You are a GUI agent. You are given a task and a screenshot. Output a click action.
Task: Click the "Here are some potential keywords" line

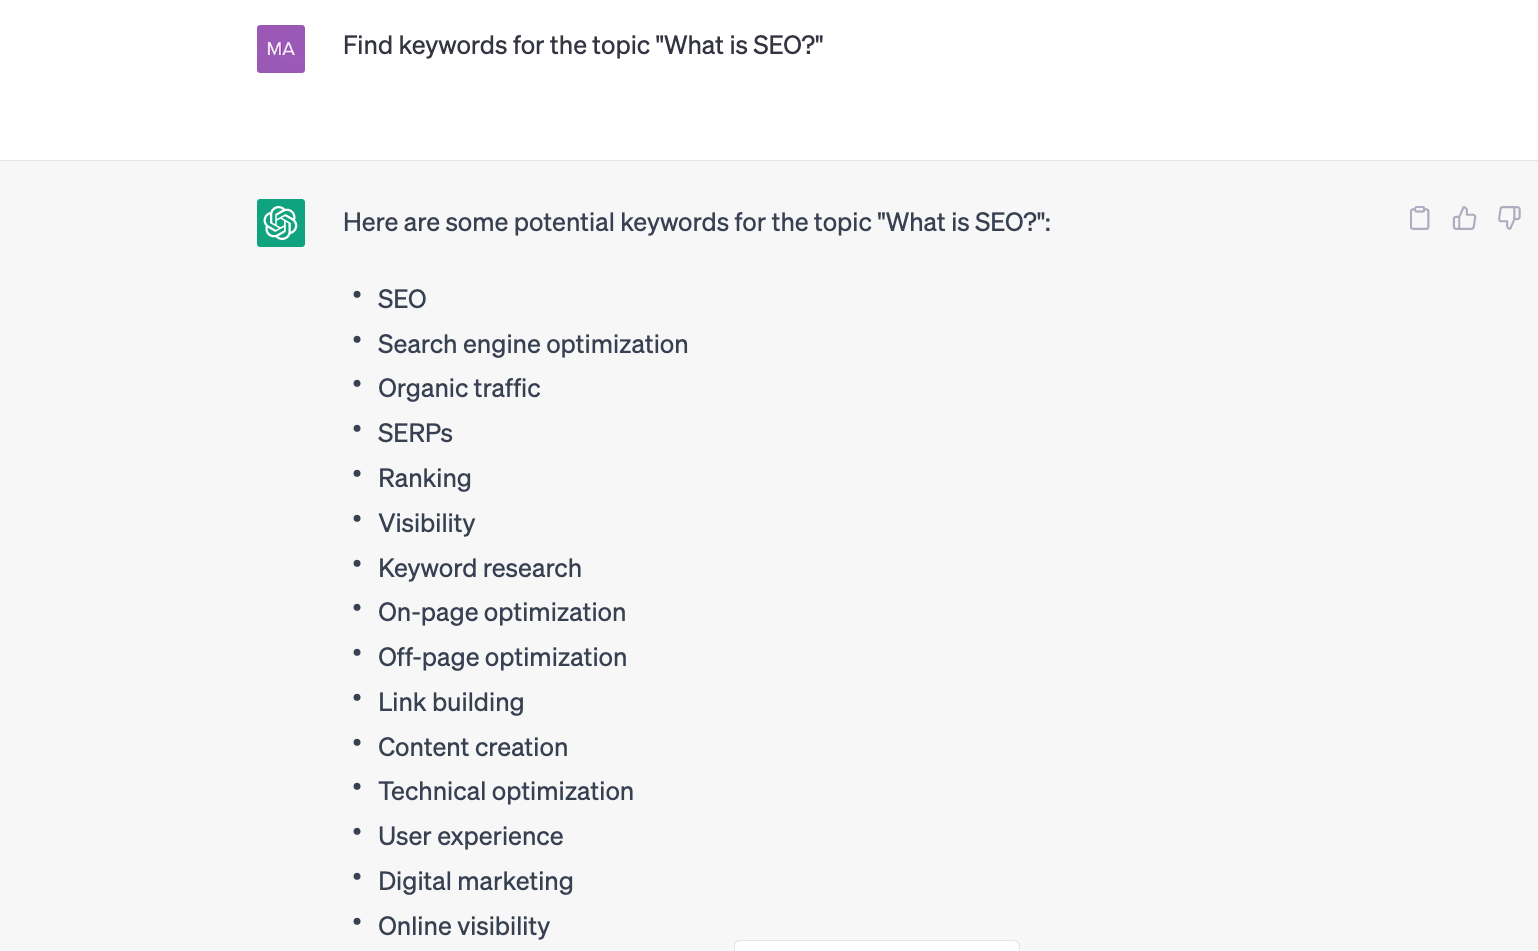(x=696, y=222)
